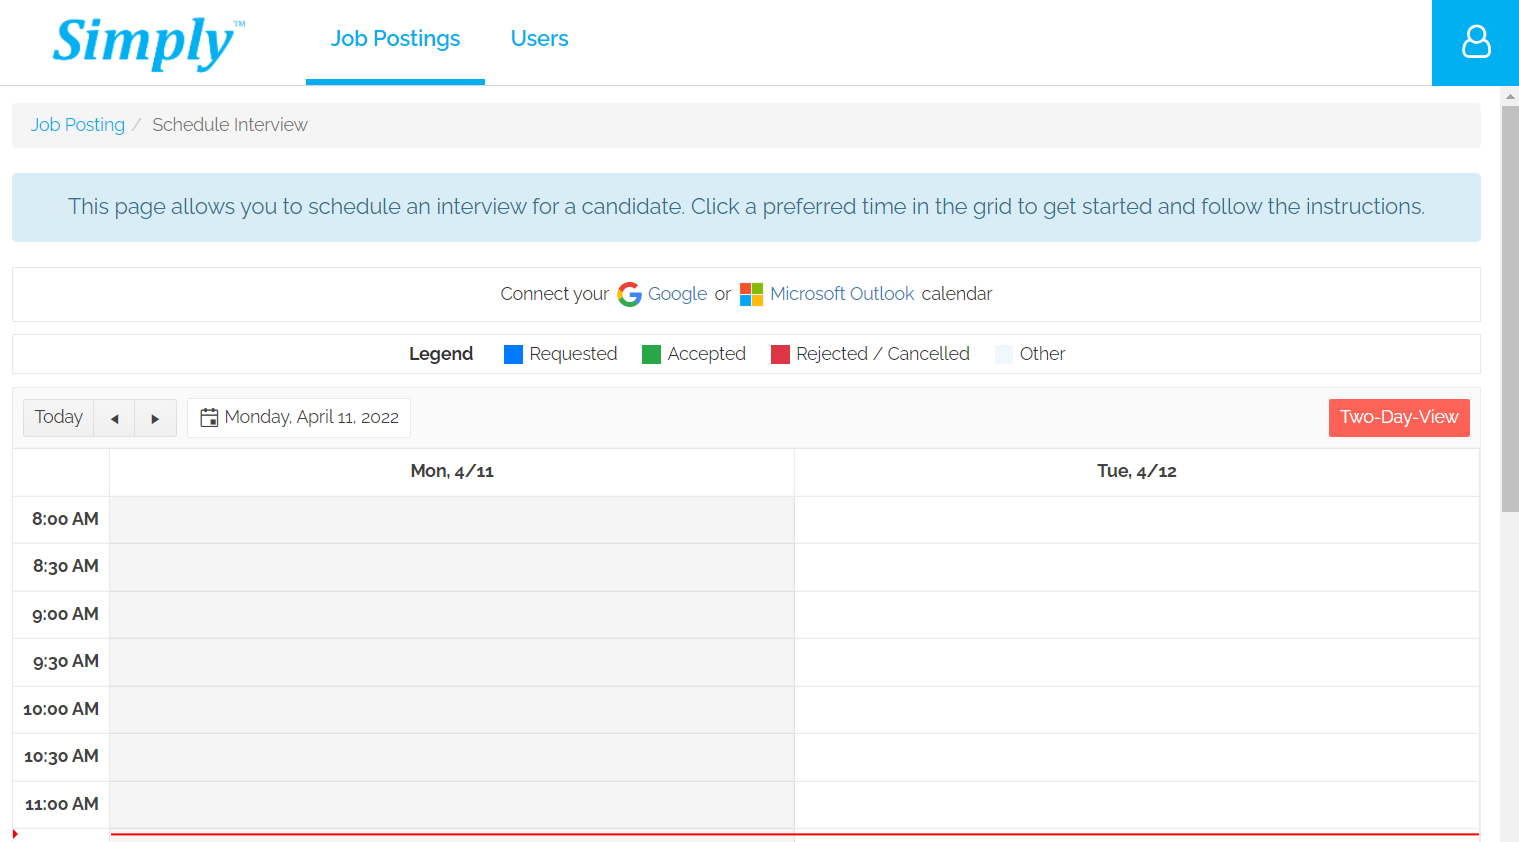Click the 9:30 AM time label
This screenshot has width=1519, height=842.
pyautogui.click(x=65, y=661)
